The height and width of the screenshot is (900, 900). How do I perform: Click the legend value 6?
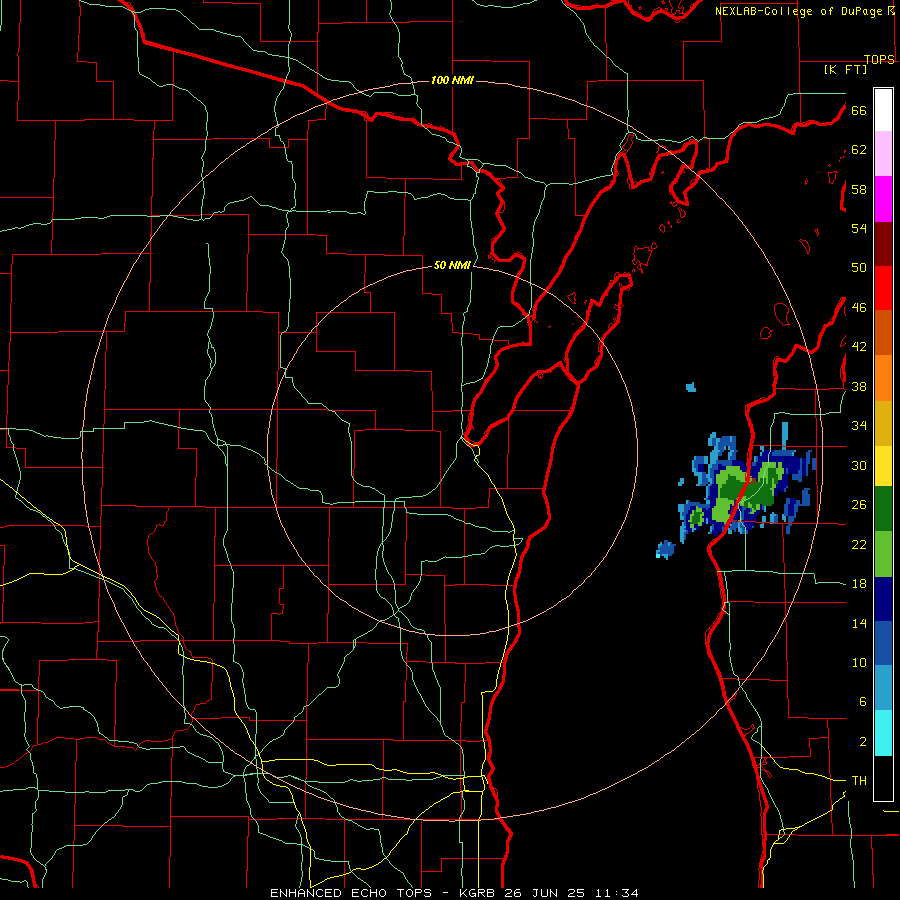pyautogui.click(x=862, y=701)
